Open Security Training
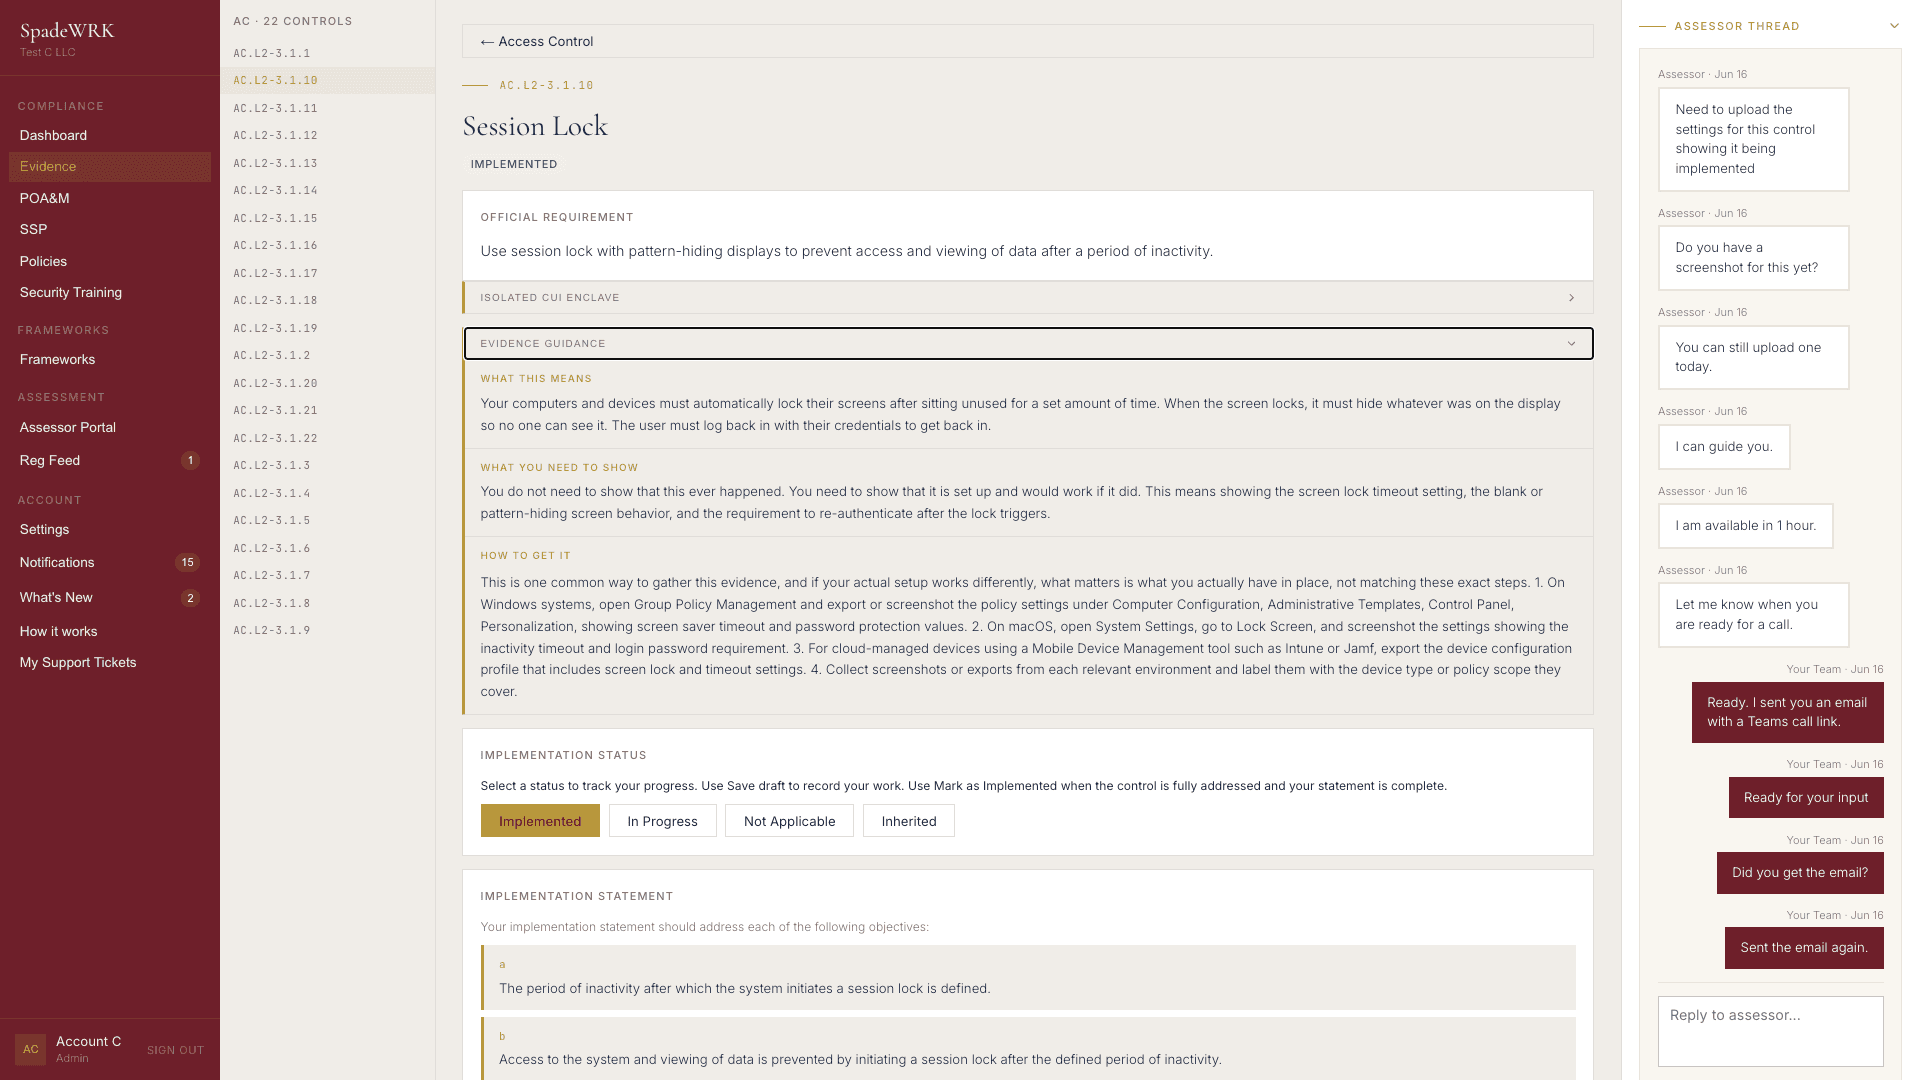Screen dimensions: 1920x1080 [110, 292]
